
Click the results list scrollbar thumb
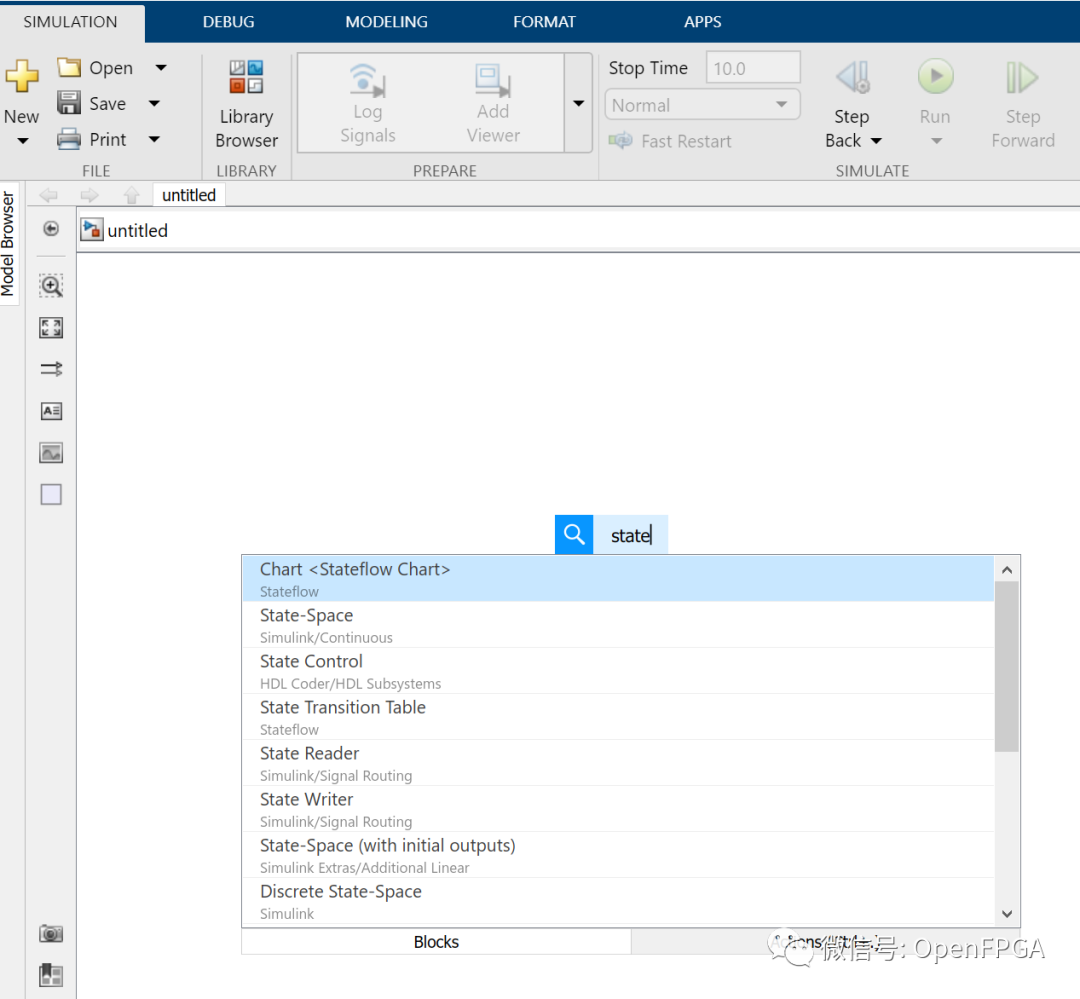(x=1006, y=667)
